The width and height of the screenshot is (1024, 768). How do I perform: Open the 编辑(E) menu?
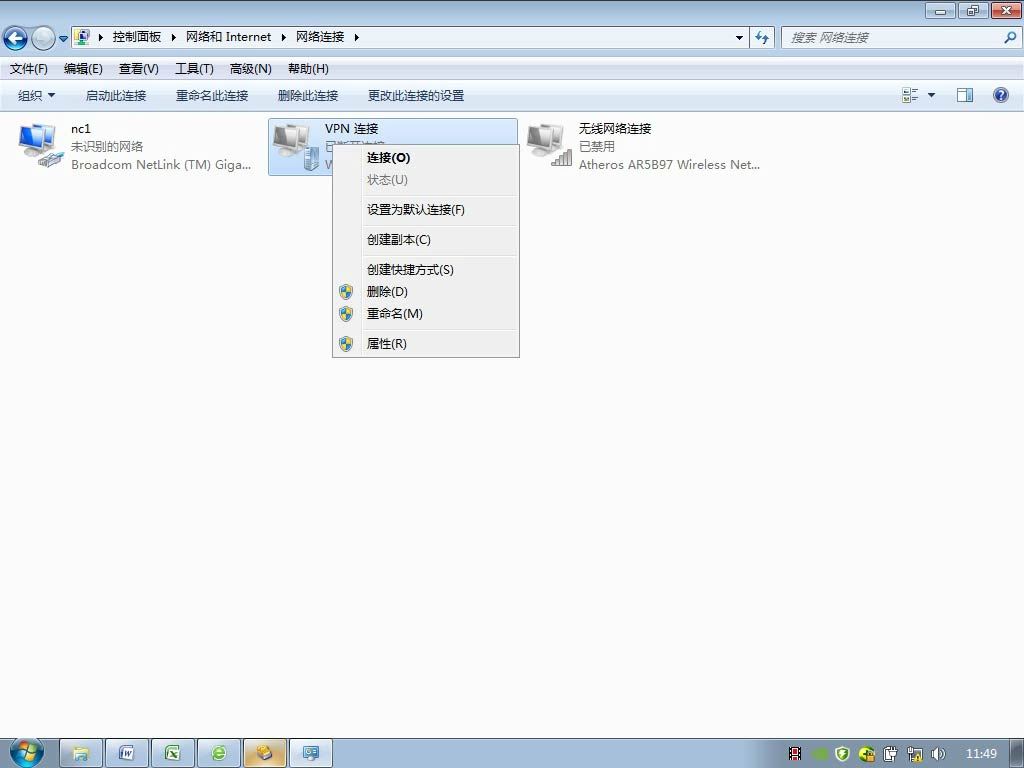click(x=83, y=69)
